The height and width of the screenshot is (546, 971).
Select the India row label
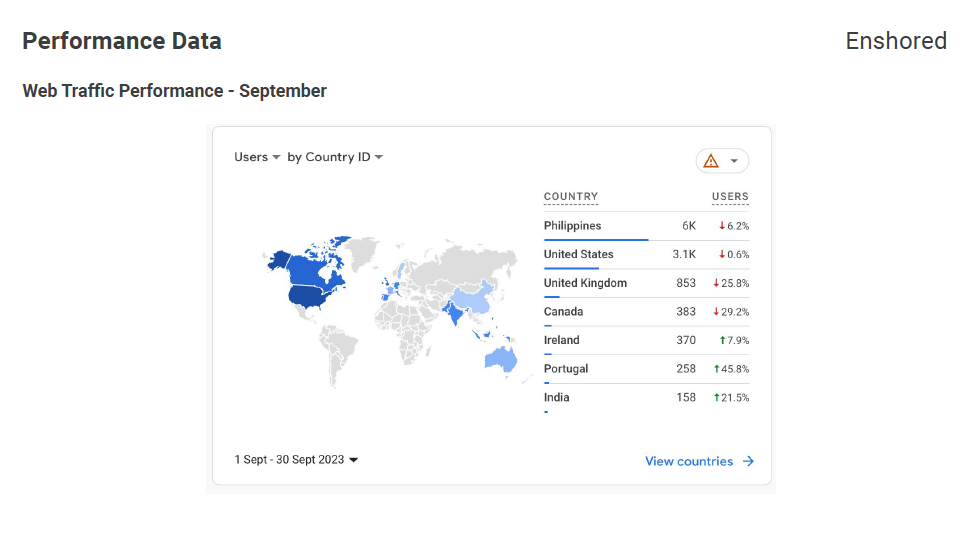coord(556,397)
